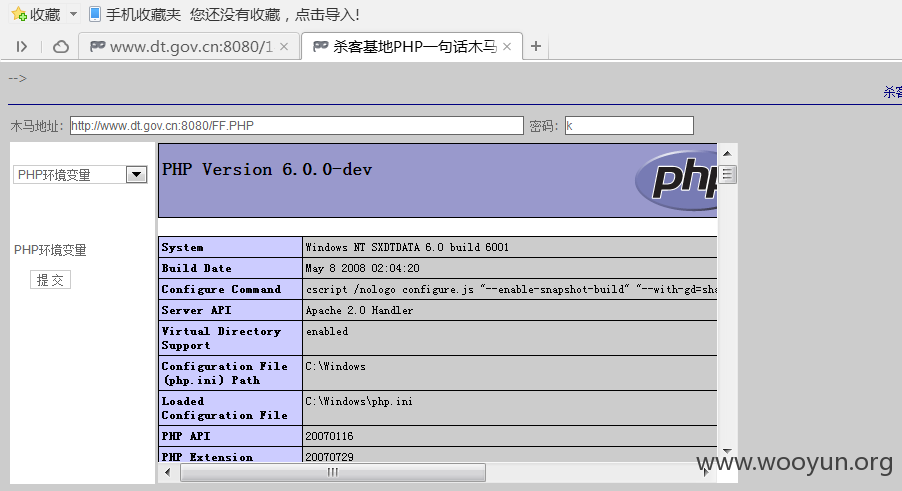The image size is (902, 491).
Task: Click the cloud restore icon
Action: pyautogui.click(x=60, y=47)
